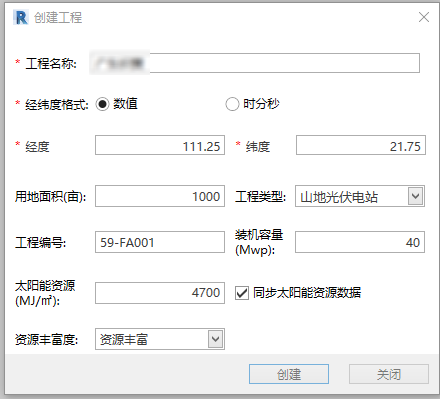Screen dimensions: 440x399
Task: Select the 数值 radio button
Action: [102, 104]
